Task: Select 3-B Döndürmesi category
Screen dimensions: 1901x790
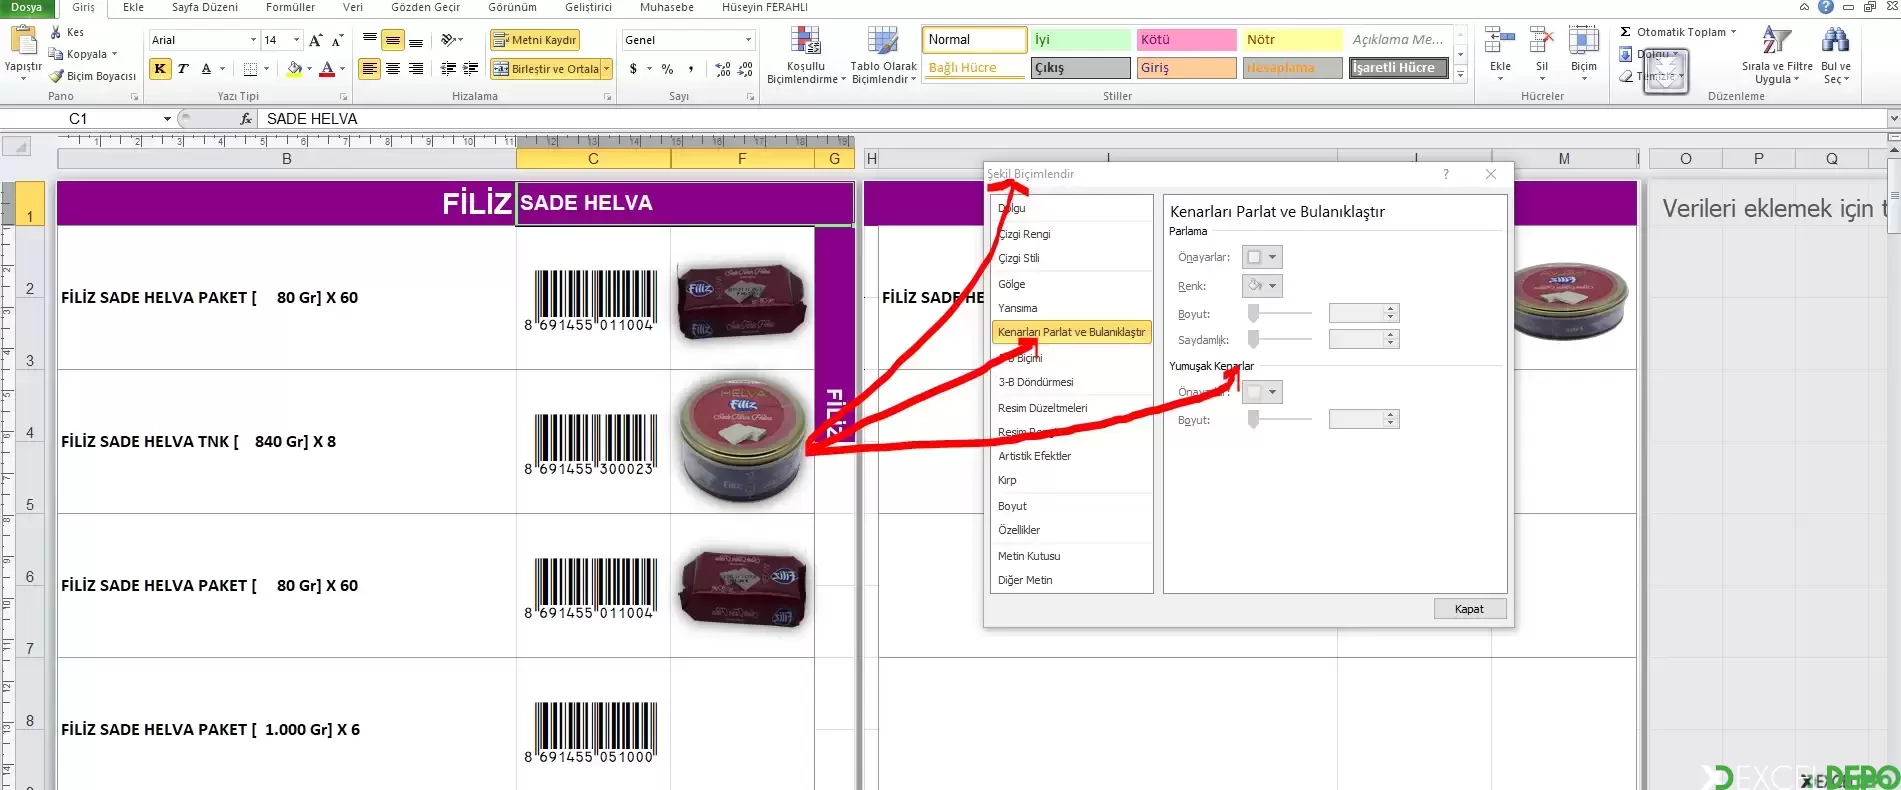Action: pos(1072,382)
